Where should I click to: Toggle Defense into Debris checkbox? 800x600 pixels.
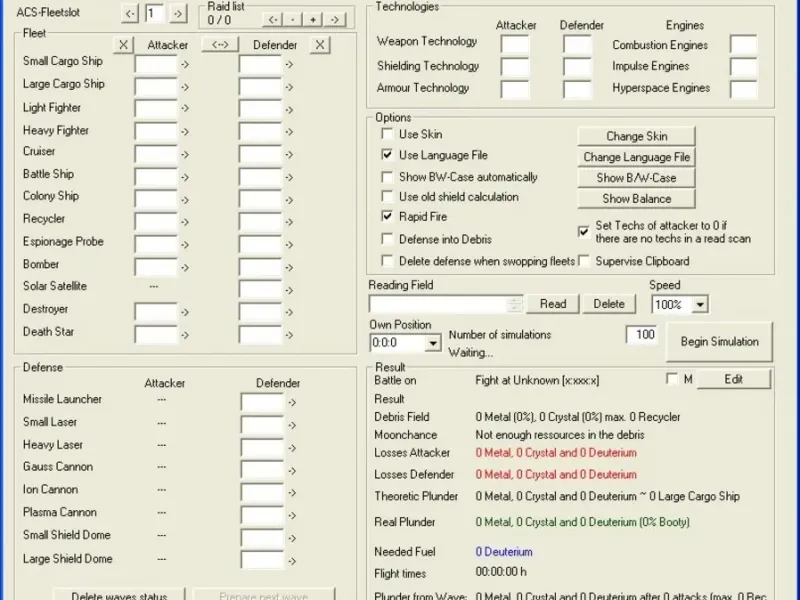pos(387,239)
